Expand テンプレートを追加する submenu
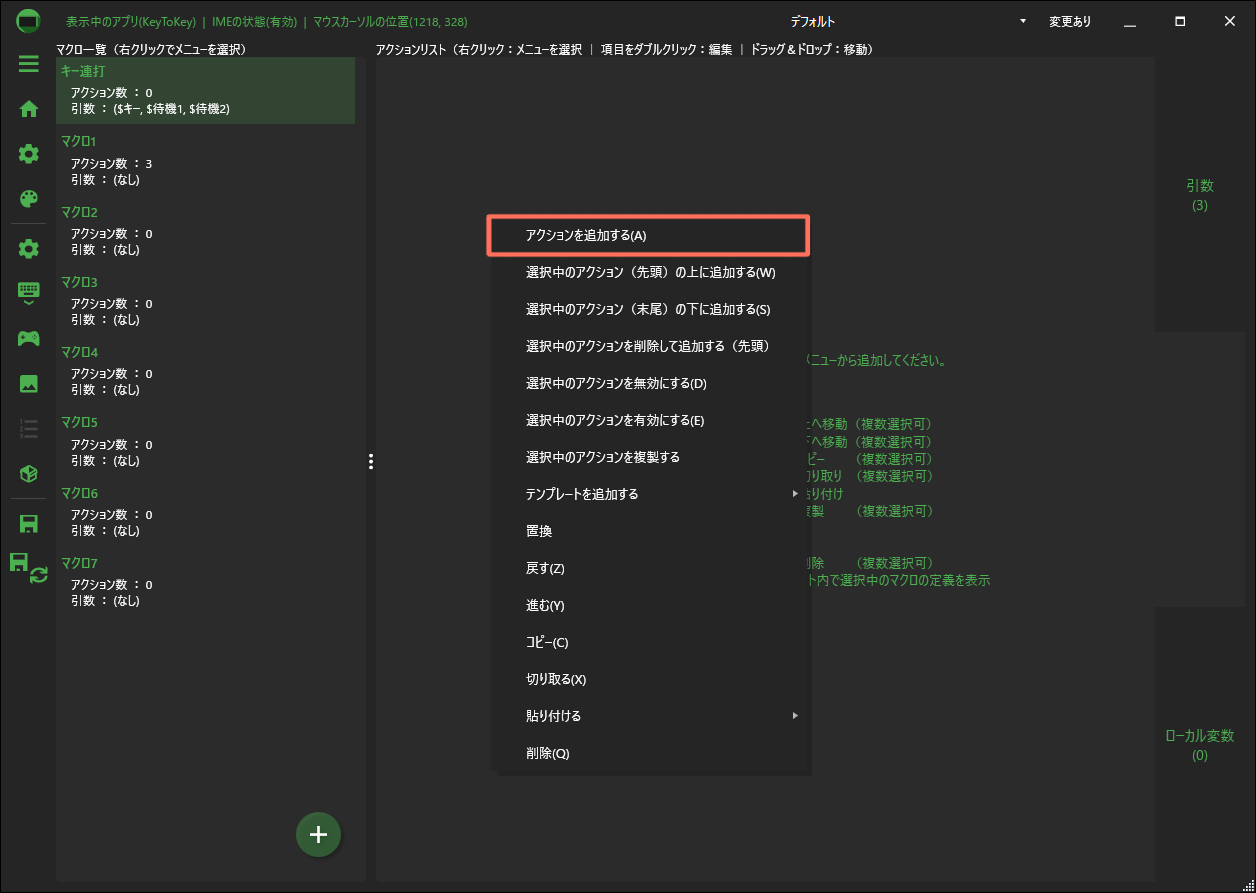Screen dimensions: 1256x893 (651, 494)
